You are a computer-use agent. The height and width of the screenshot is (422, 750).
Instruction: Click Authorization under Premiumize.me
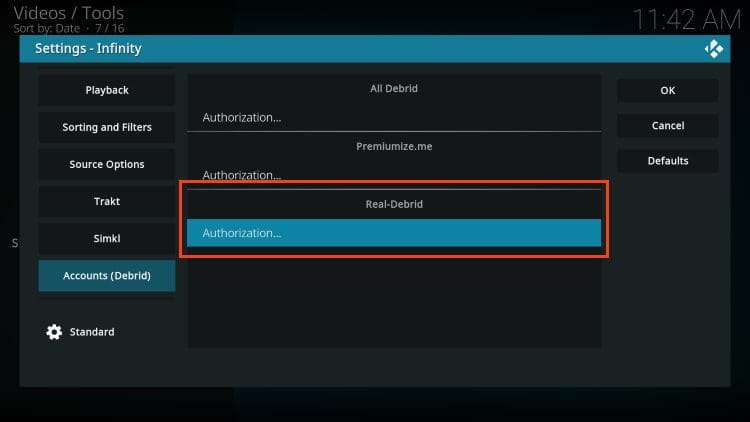(394, 175)
